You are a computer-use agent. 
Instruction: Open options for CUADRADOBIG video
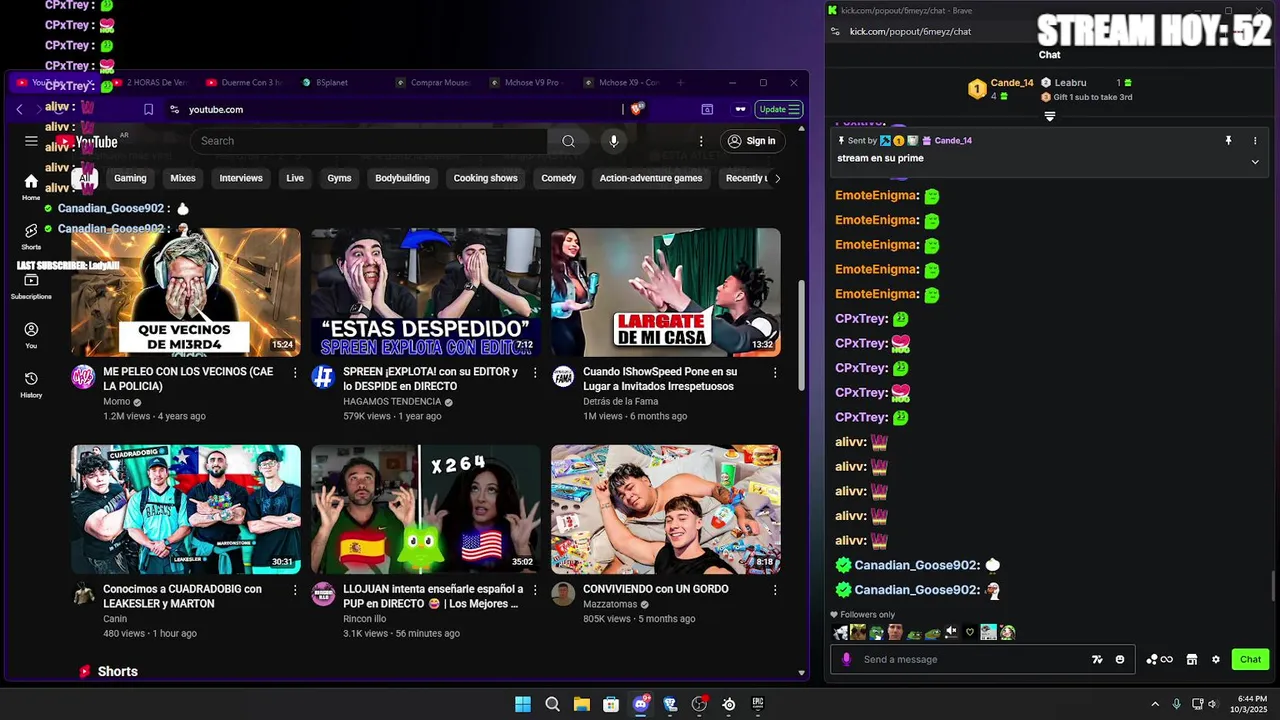[295, 590]
